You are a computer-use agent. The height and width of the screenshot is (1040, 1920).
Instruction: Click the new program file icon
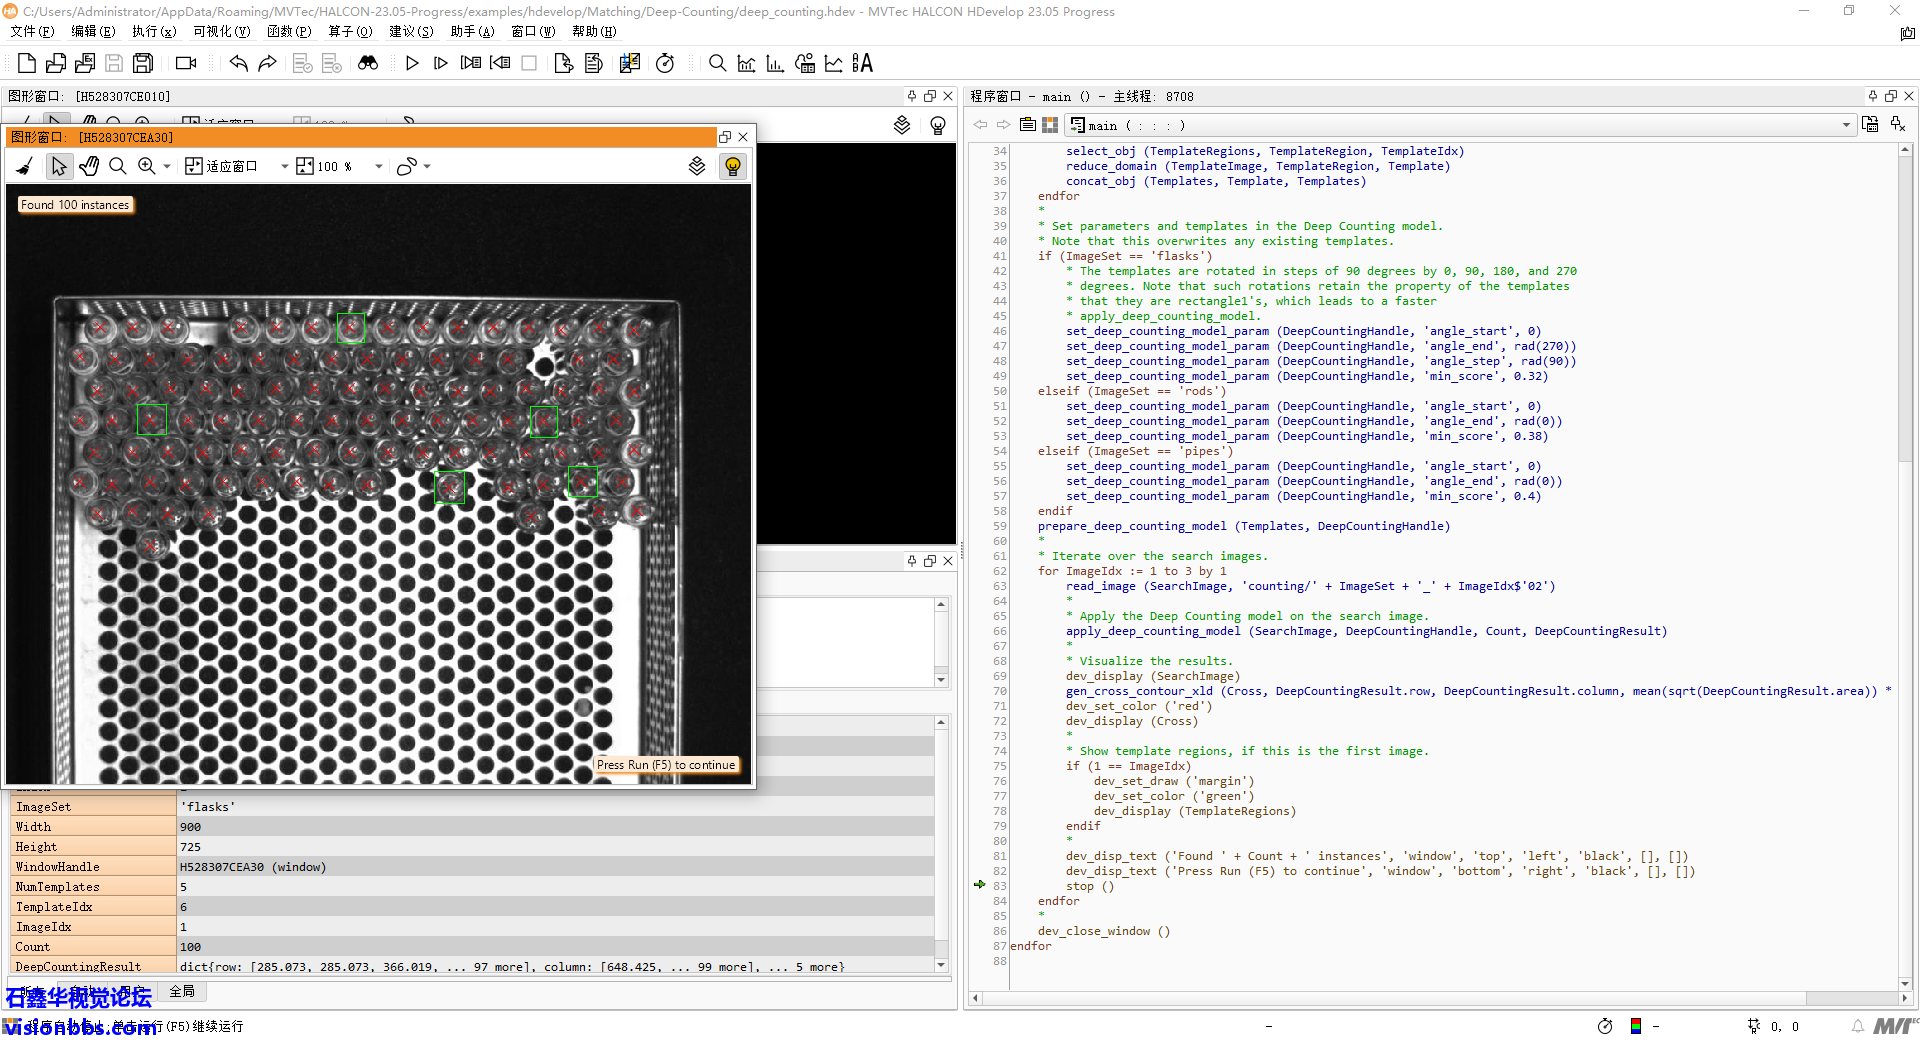[x=27, y=63]
